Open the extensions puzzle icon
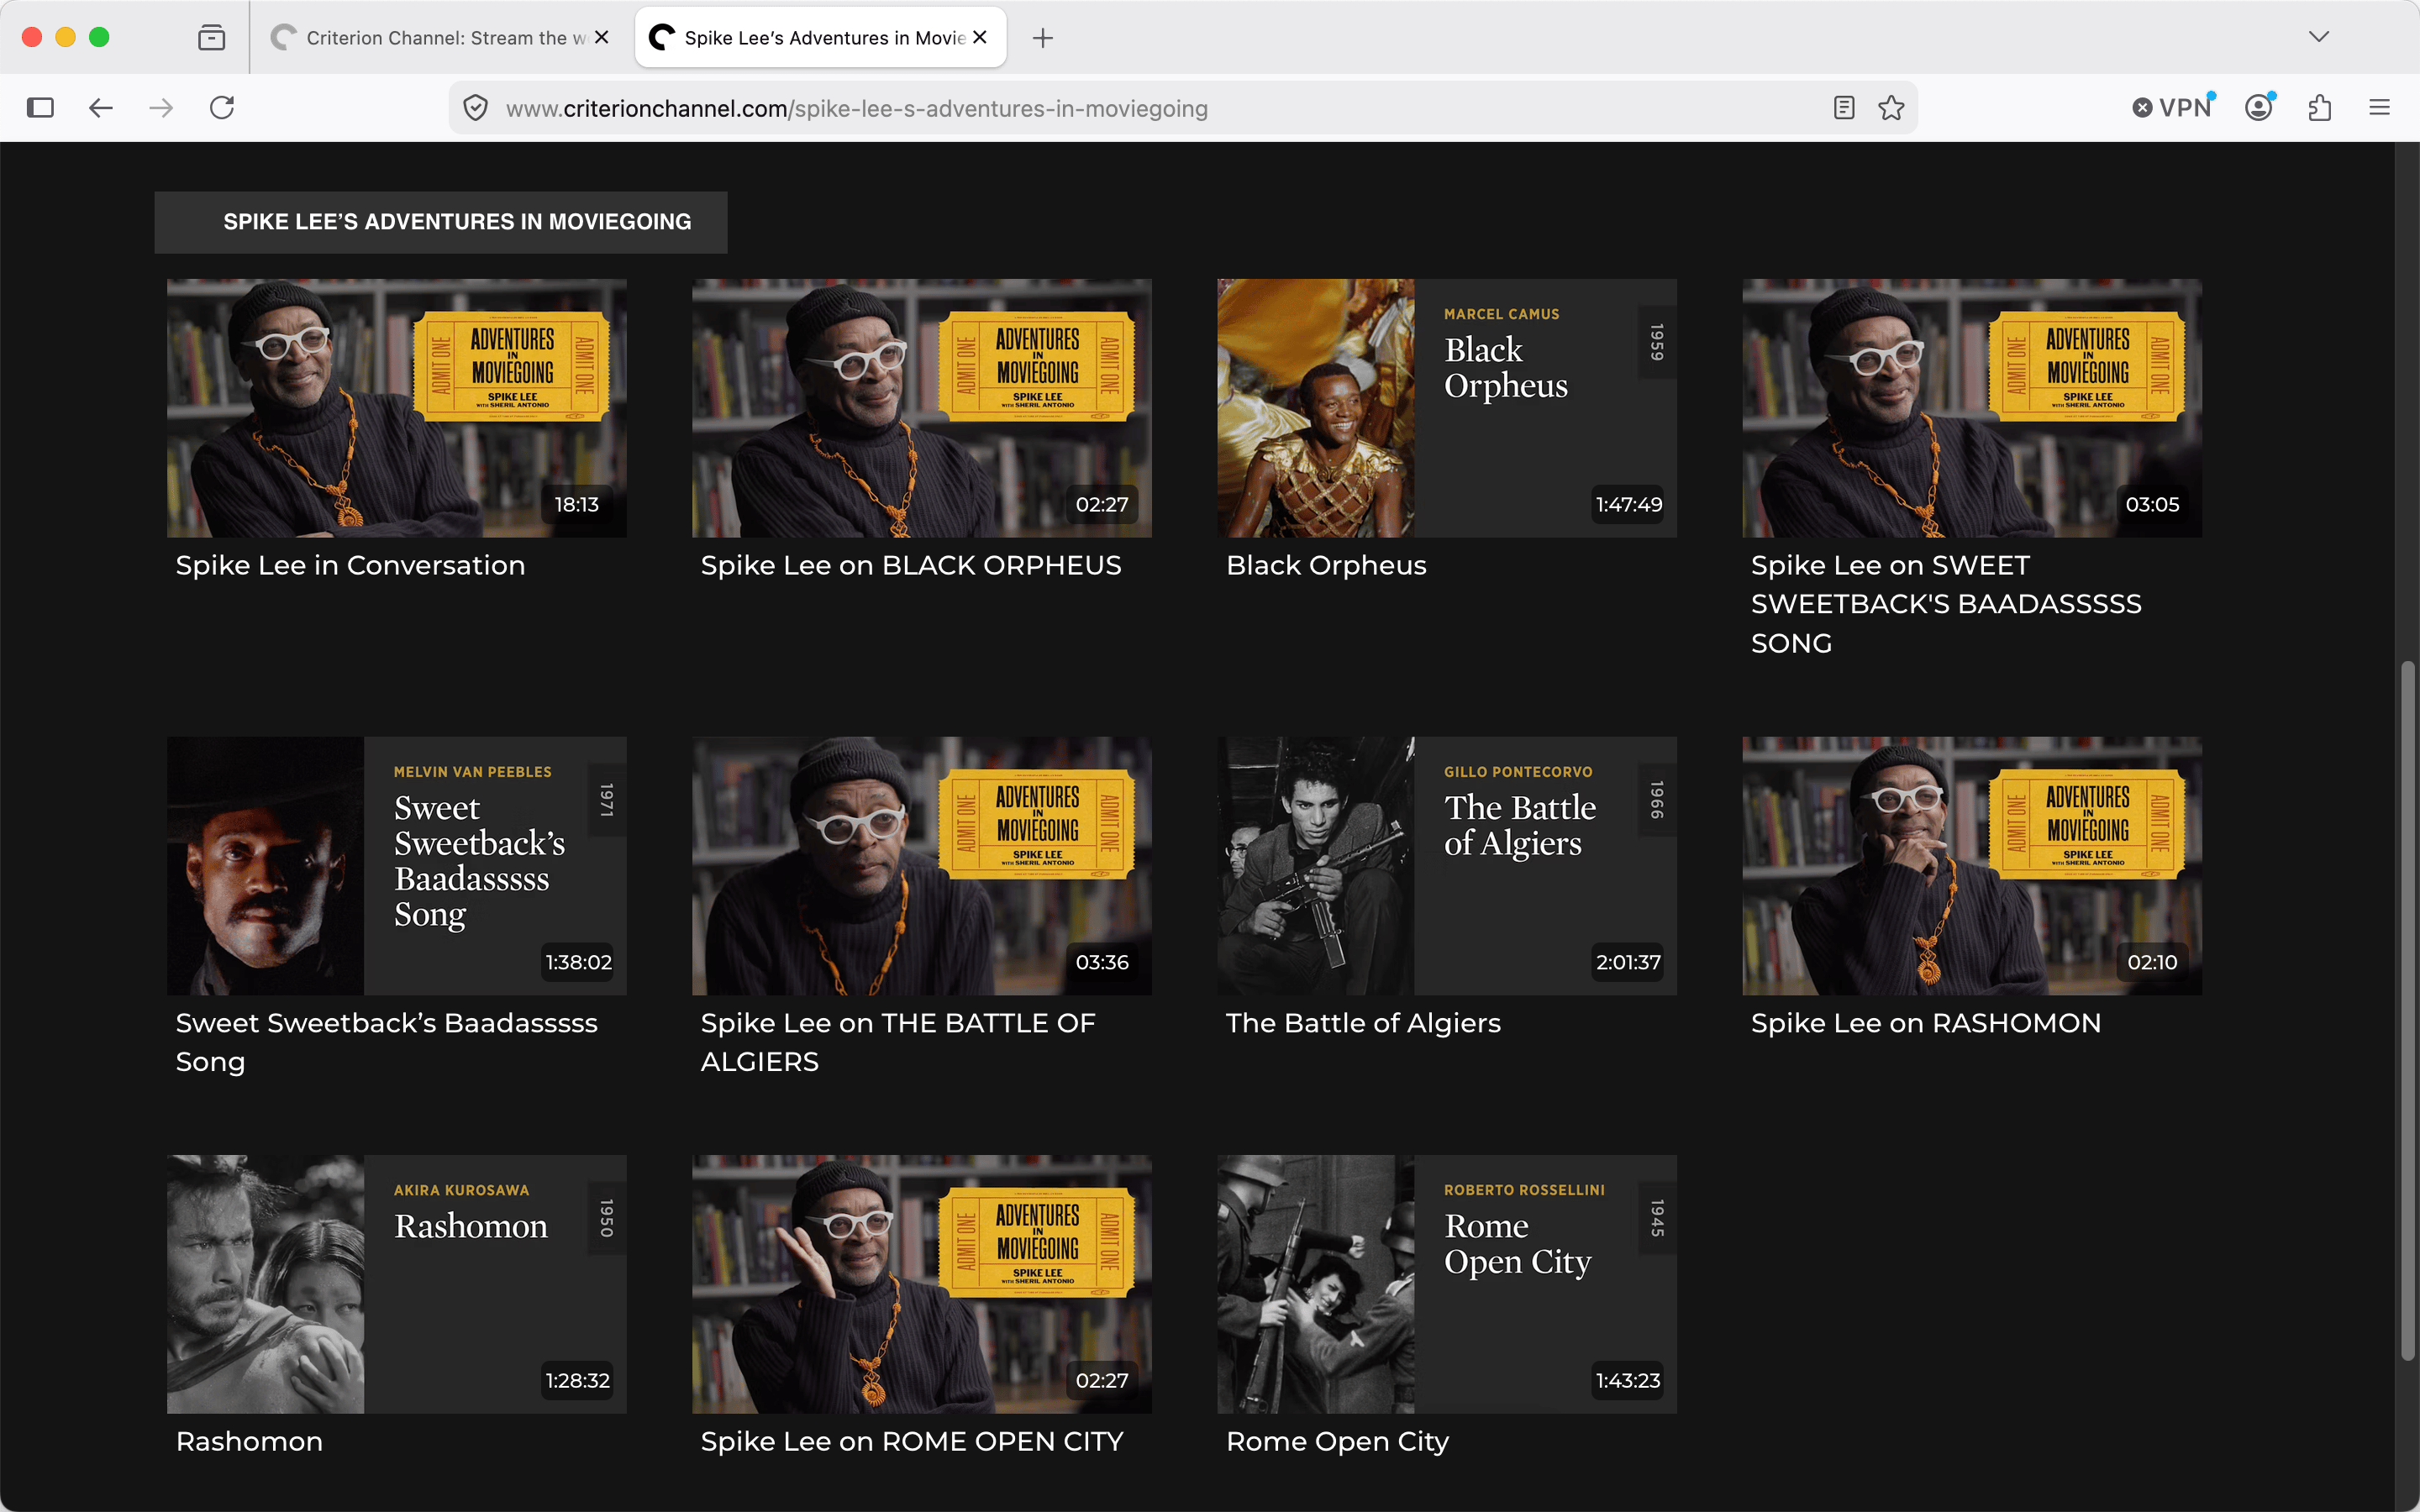 pos(2320,108)
